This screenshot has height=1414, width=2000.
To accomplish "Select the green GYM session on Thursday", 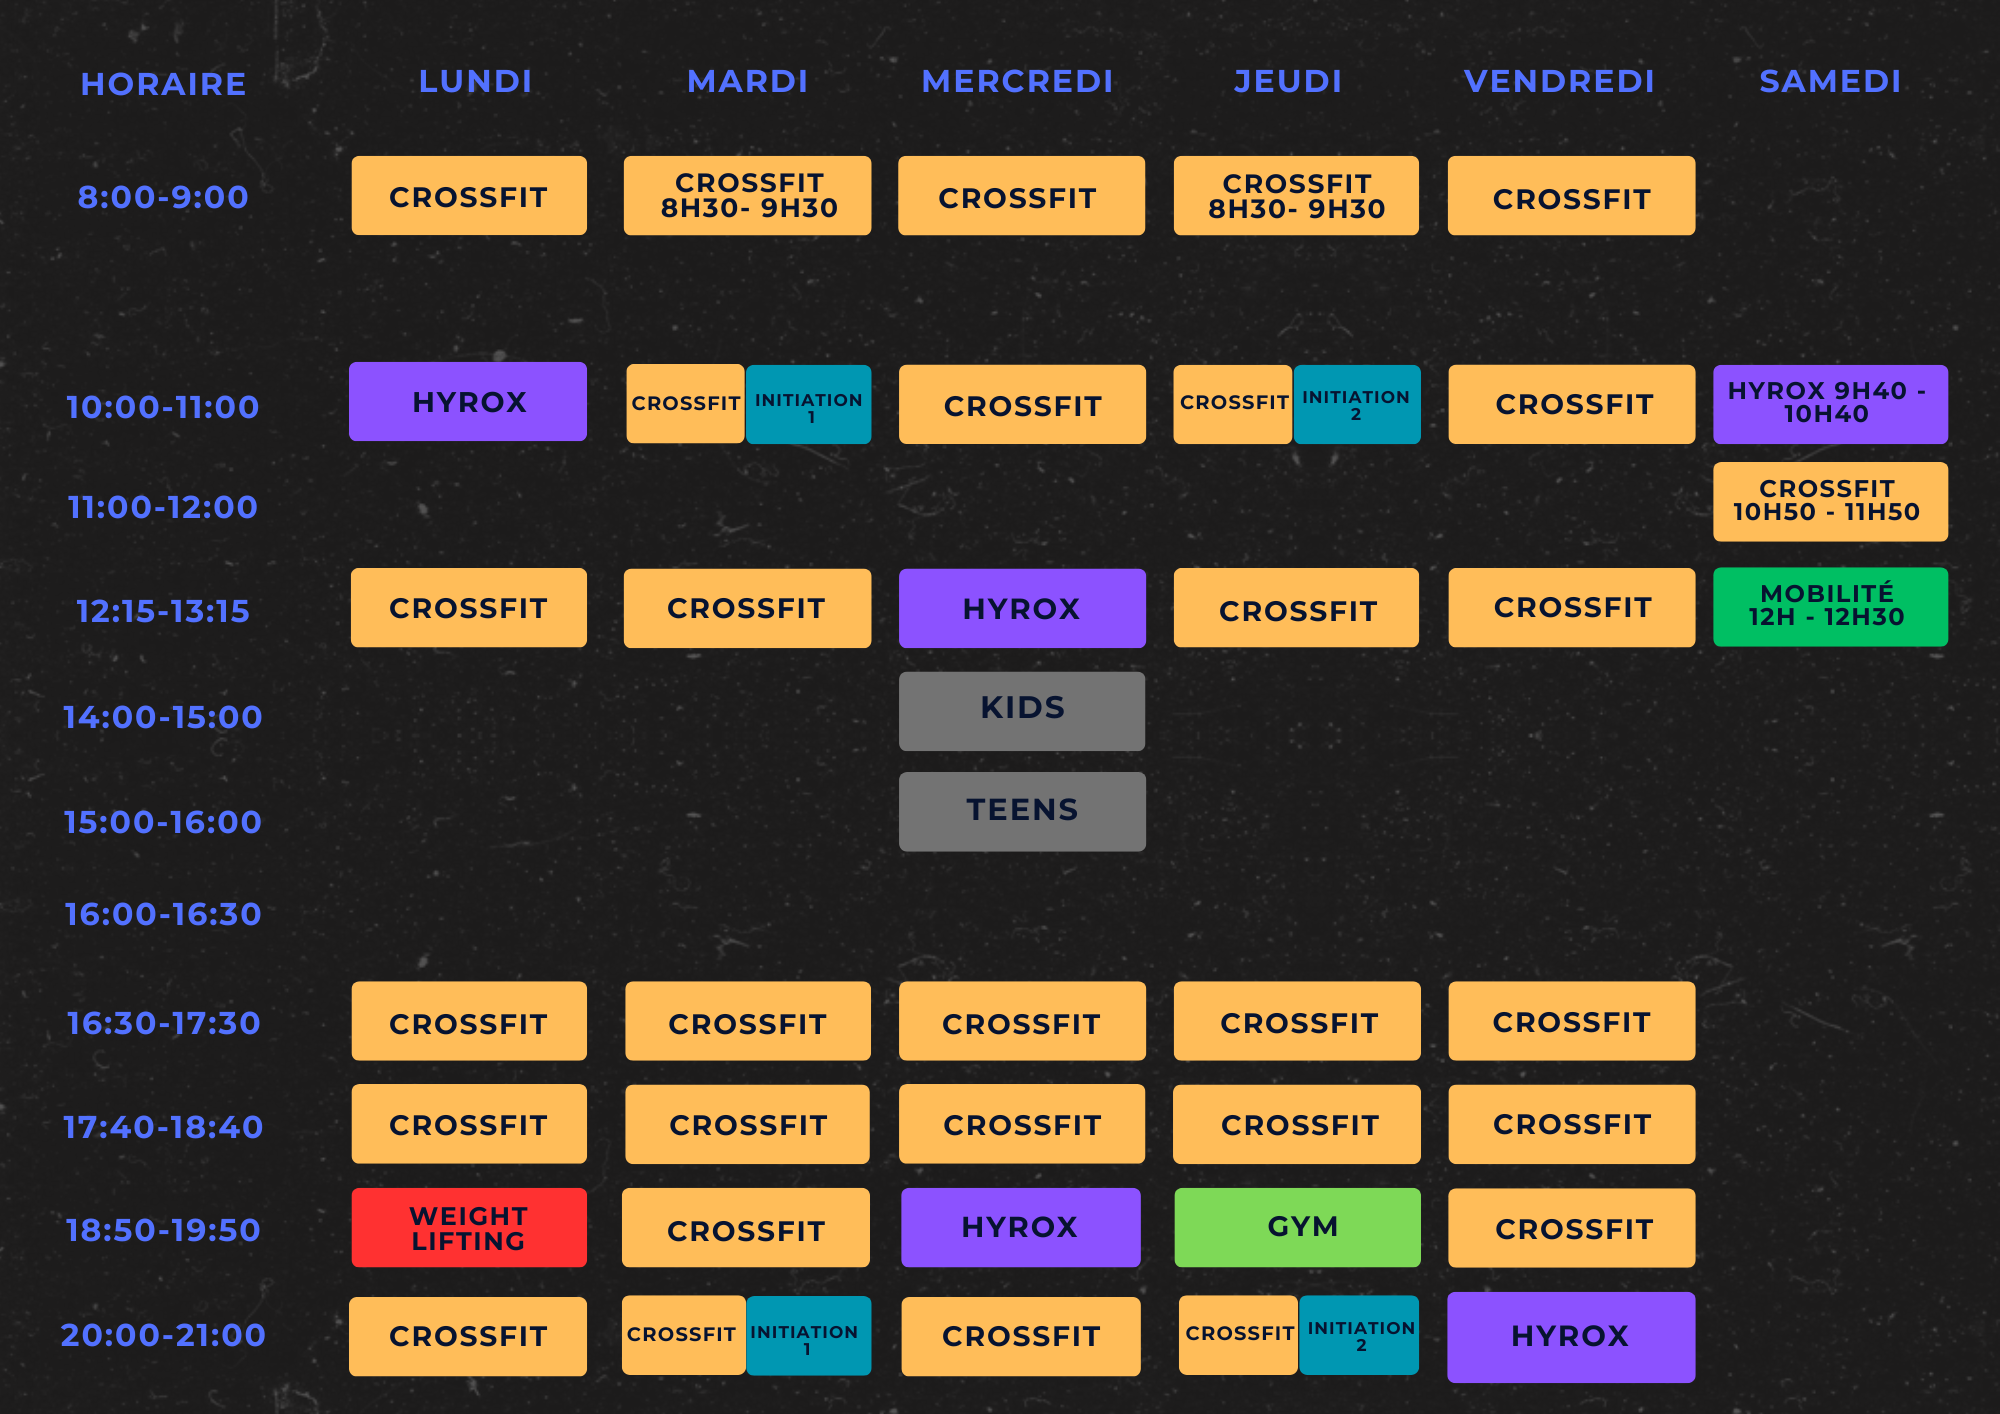I will [x=1297, y=1227].
